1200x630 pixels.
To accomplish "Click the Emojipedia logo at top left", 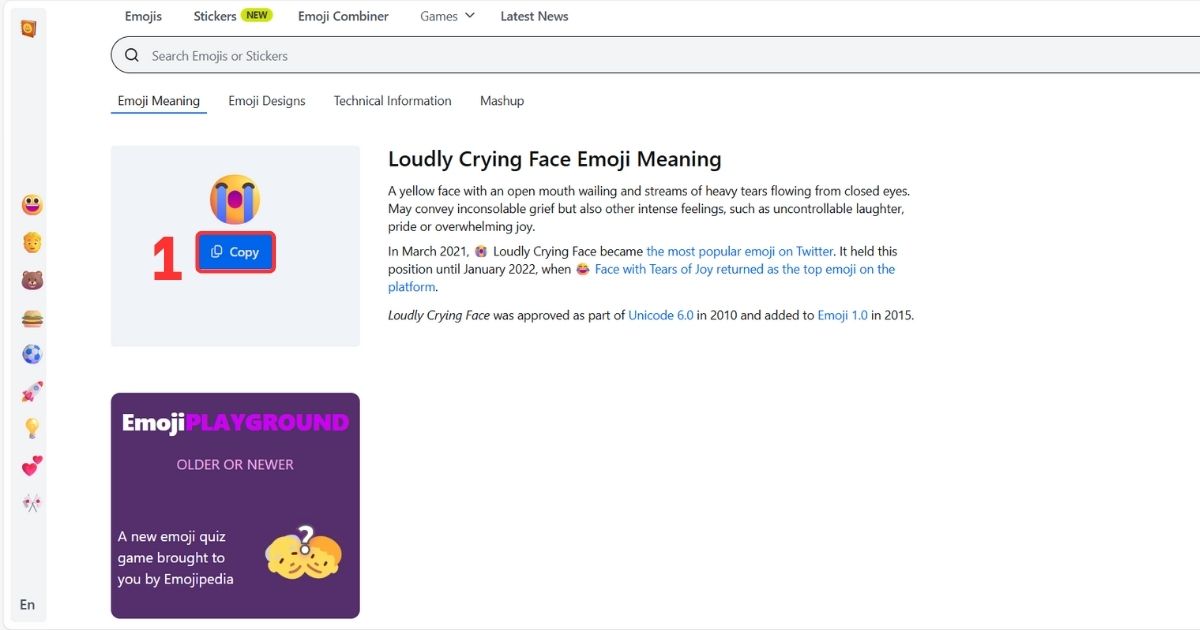I will (27, 29).
